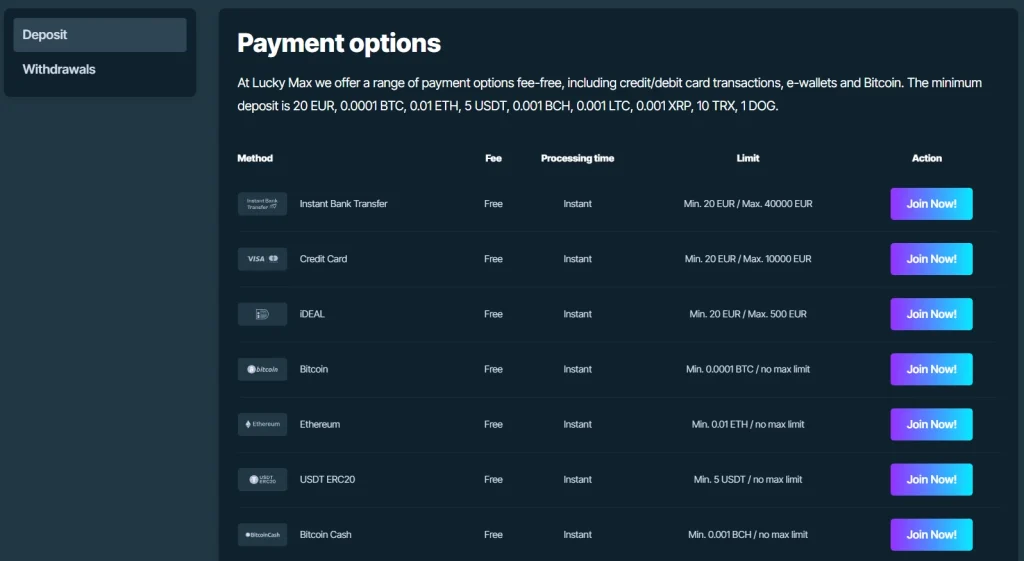Click the Visa Mastercard credit card icon
1024x561 pixels.
[x=263, y=259]
